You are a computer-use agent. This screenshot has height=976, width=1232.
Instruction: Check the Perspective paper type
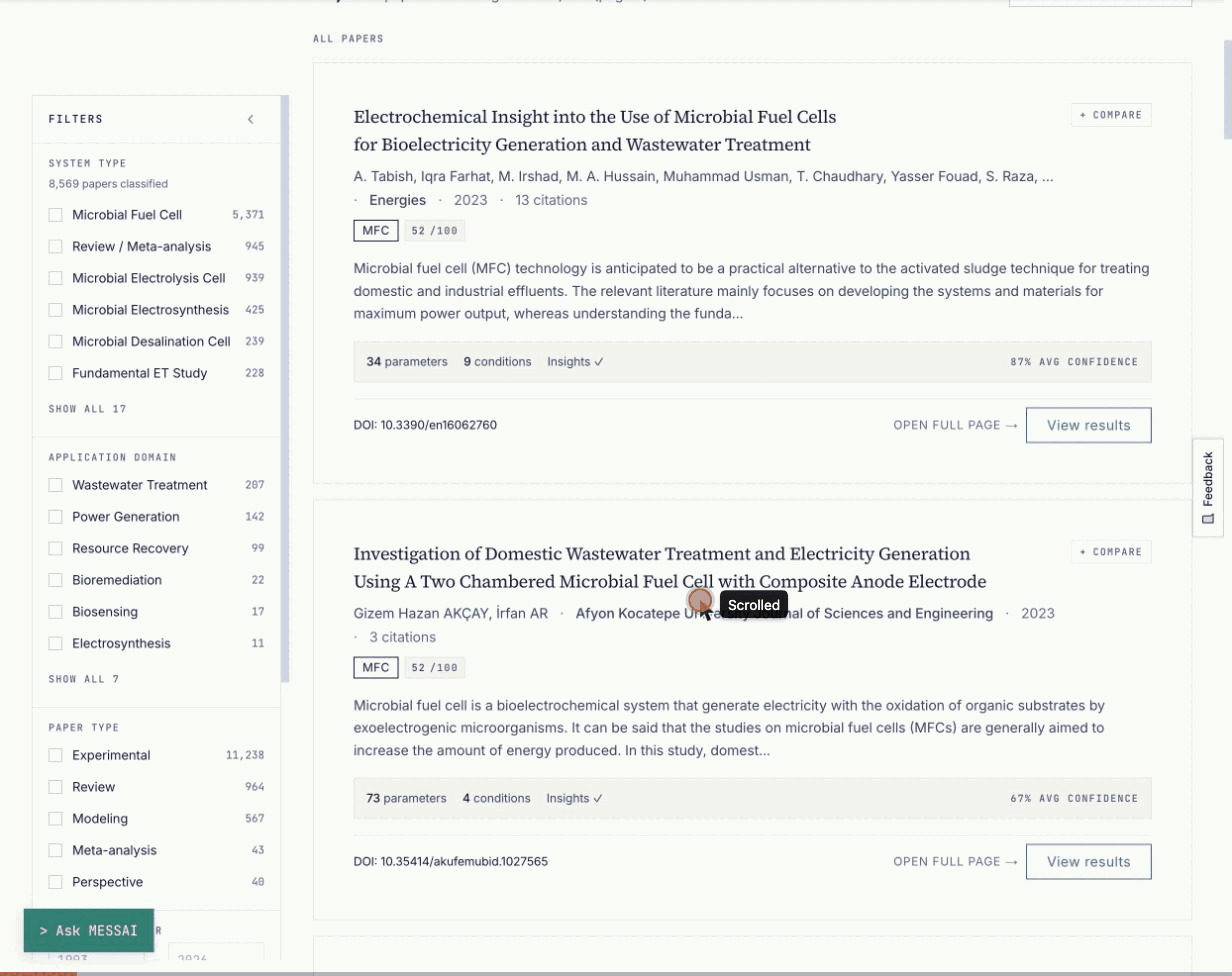pyautogui.click(x=55, y=882)
